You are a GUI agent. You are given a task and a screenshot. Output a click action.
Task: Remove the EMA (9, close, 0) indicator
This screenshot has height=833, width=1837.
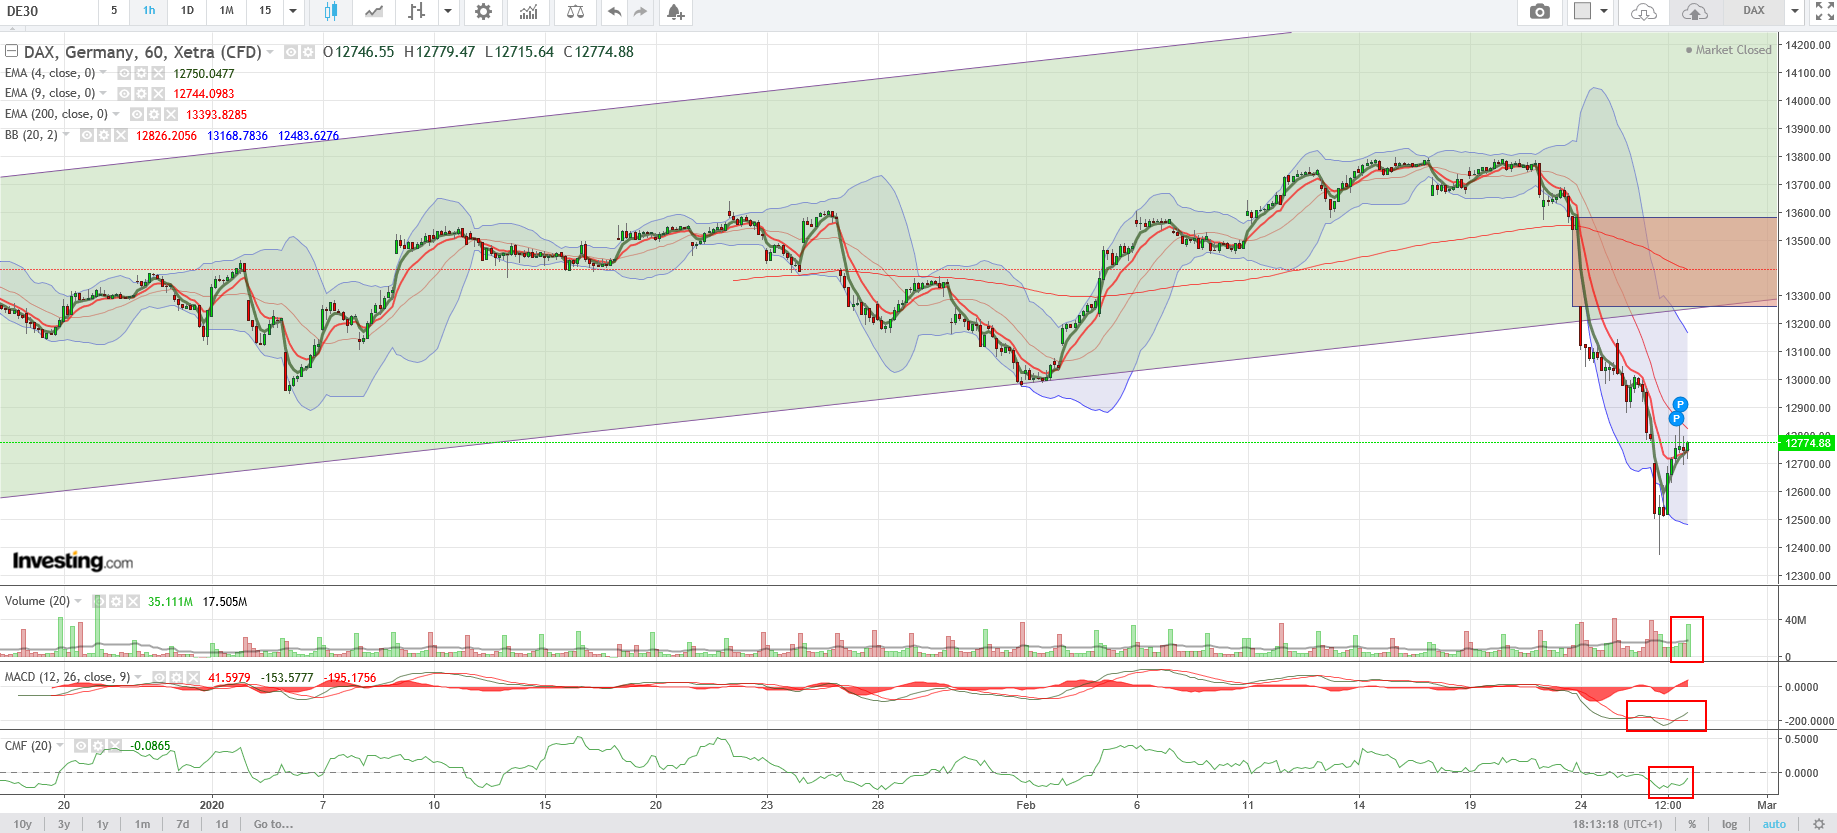click(158, 93)
